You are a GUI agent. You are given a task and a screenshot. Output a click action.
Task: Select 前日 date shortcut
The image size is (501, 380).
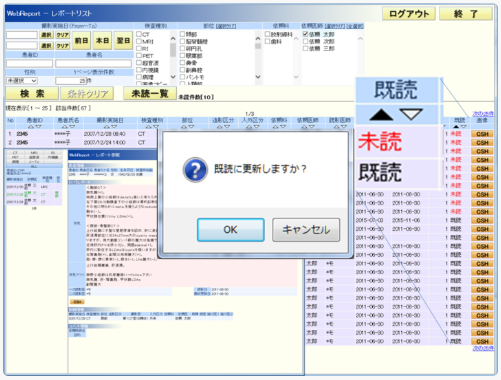pos(82,41)
